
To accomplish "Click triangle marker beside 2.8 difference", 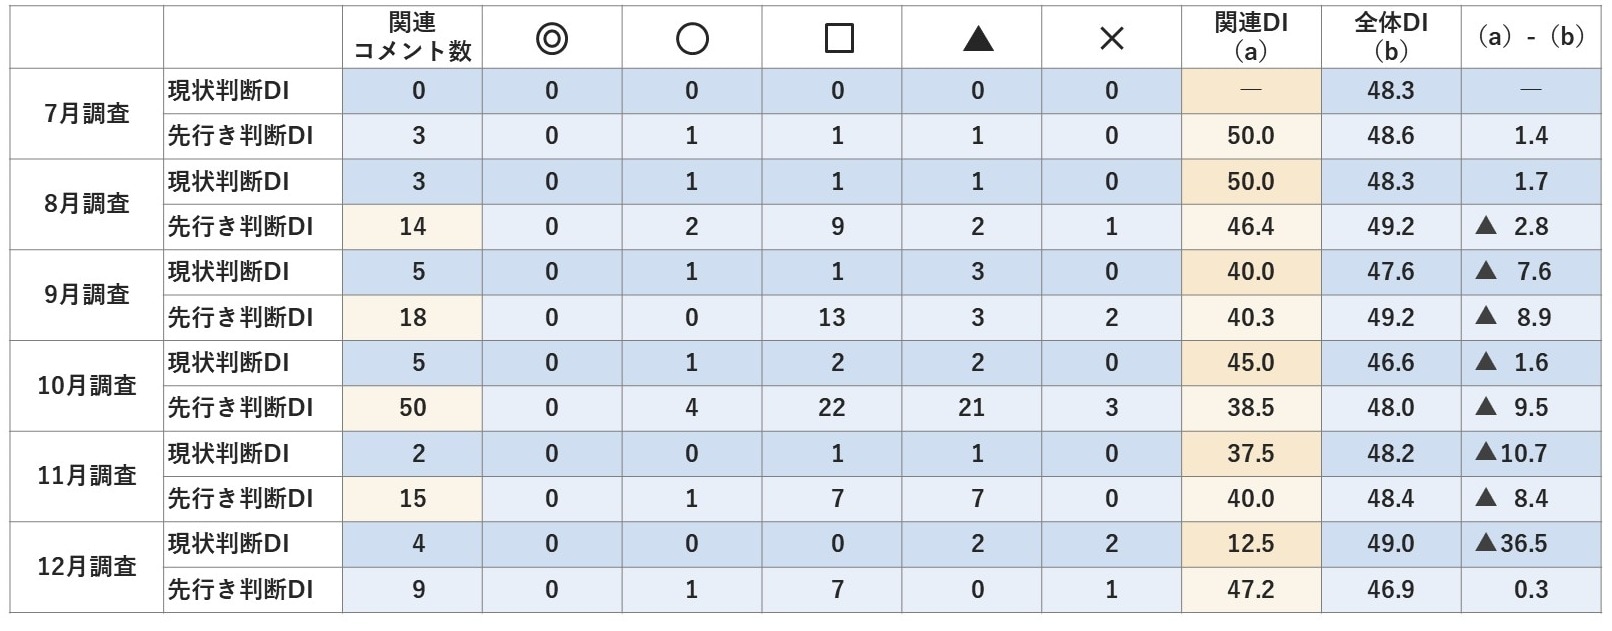I will 1486,226.
